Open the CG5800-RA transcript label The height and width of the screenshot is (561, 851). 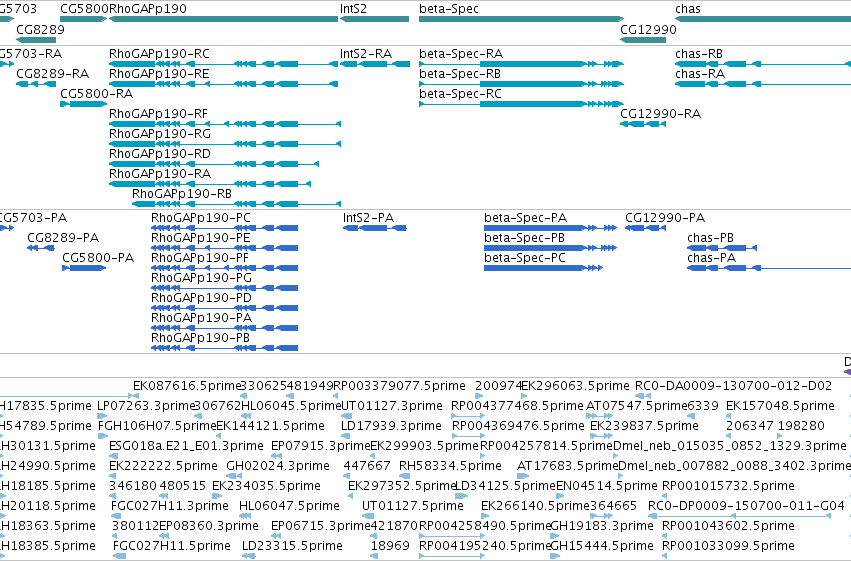pos(97,94)
